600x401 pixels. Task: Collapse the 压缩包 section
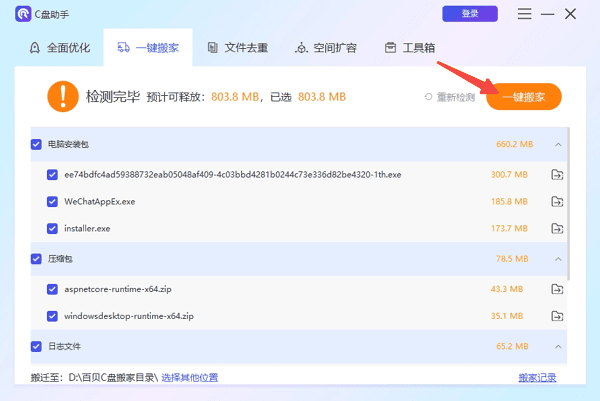click(x=557, y=259)
